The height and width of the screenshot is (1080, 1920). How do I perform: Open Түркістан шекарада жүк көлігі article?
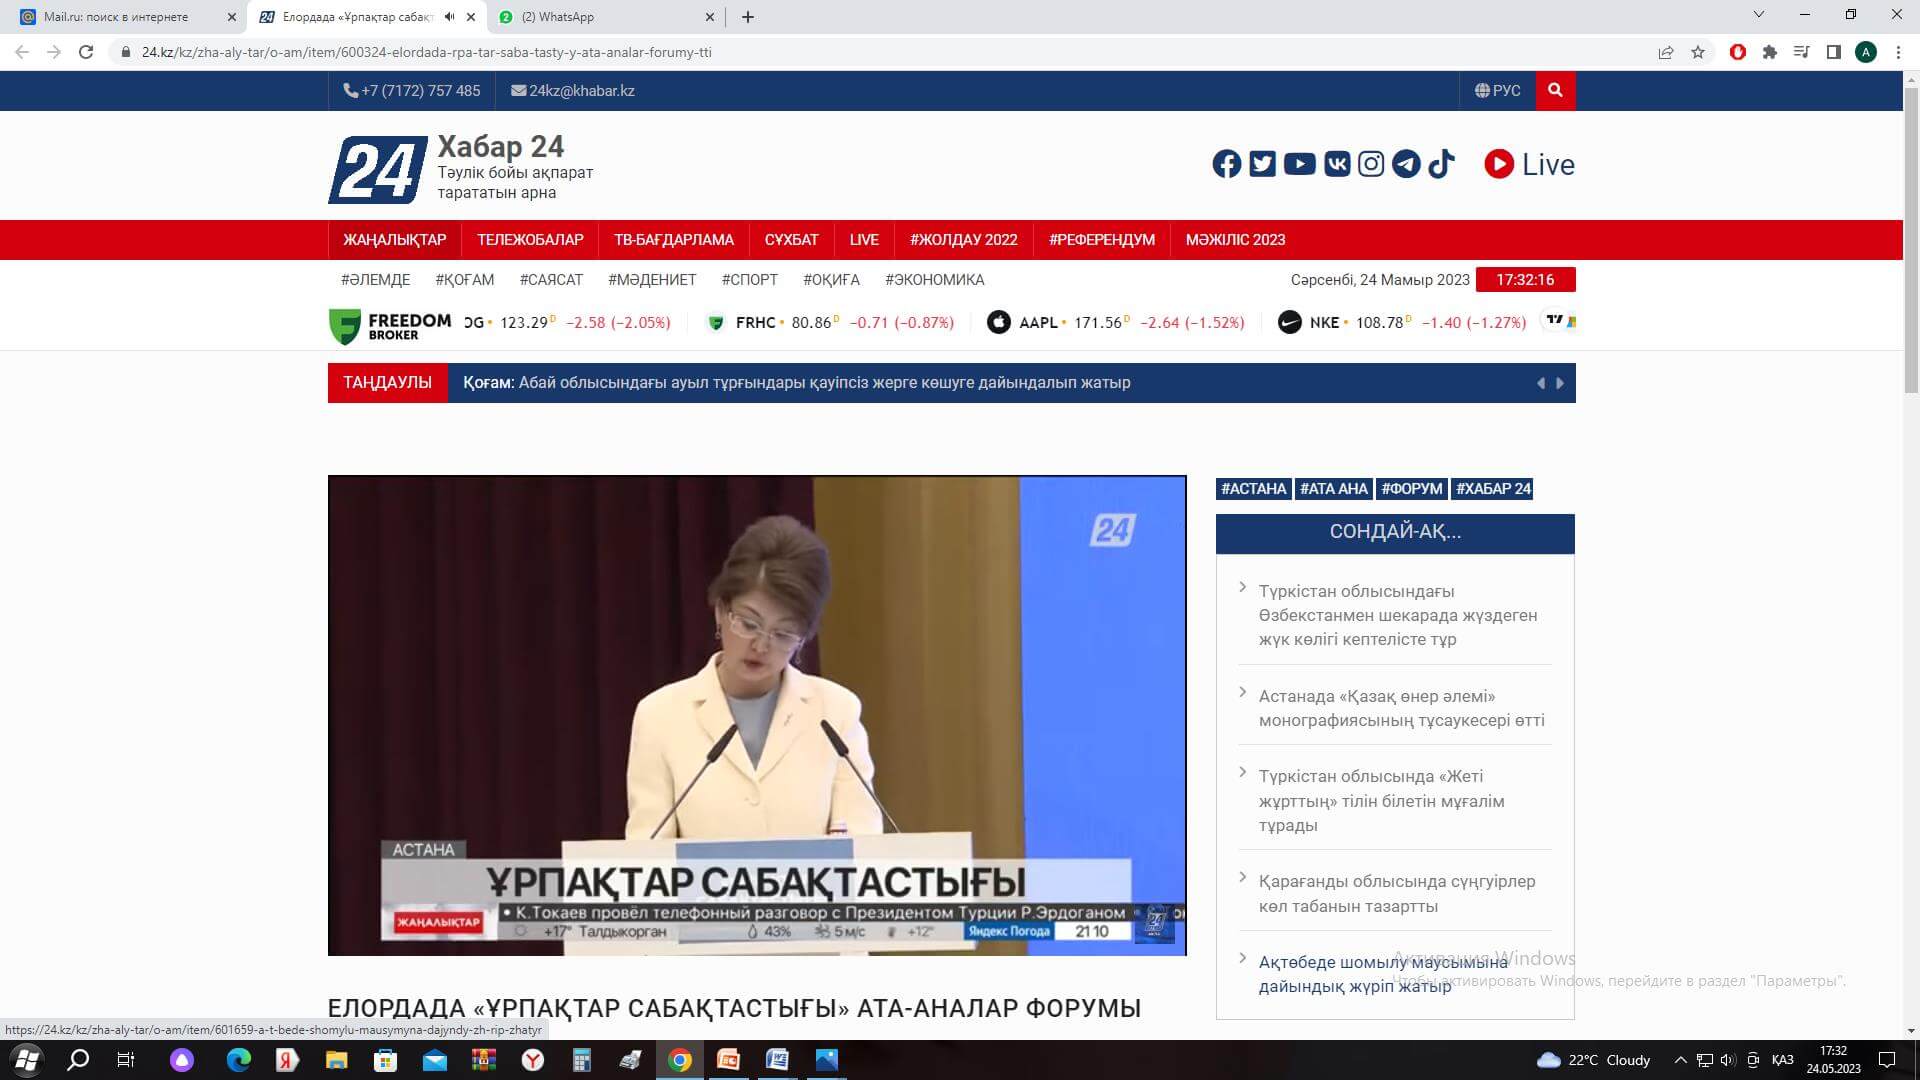[x=1398, y=615]
